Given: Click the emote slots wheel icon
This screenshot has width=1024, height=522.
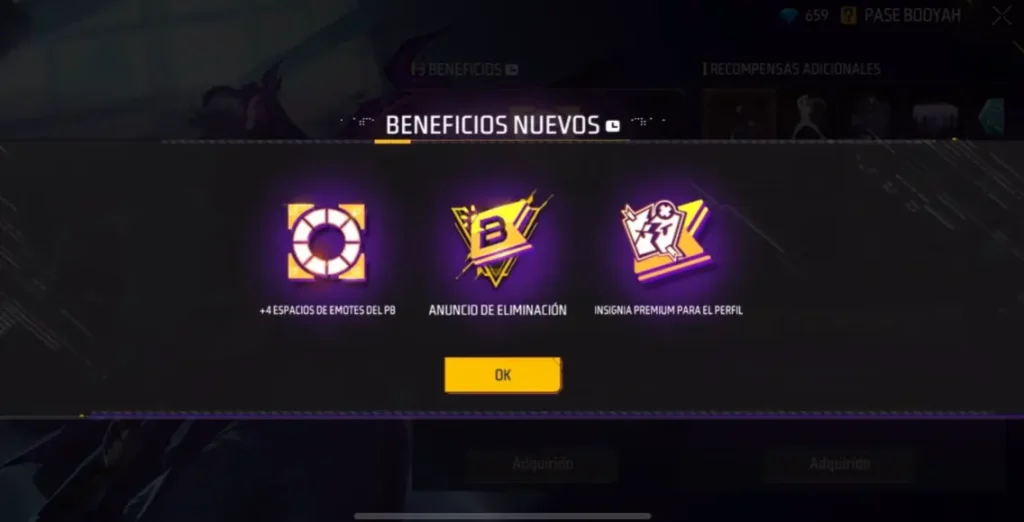Looking at the screenshot, I should [327, 242].
